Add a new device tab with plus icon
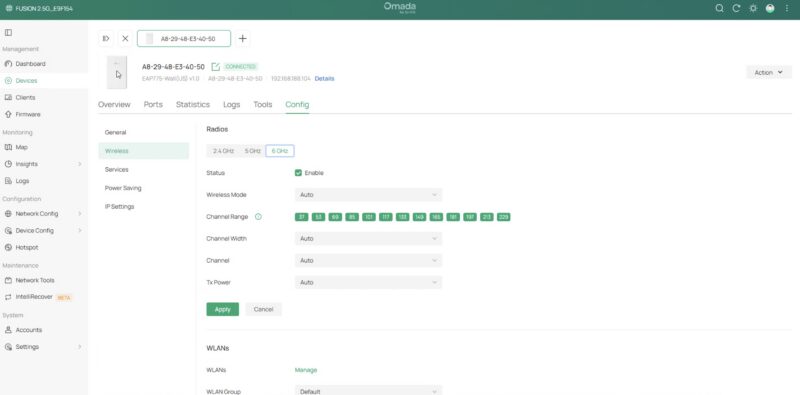The width and height of the screenshot is (800, 395). point(243,39)
